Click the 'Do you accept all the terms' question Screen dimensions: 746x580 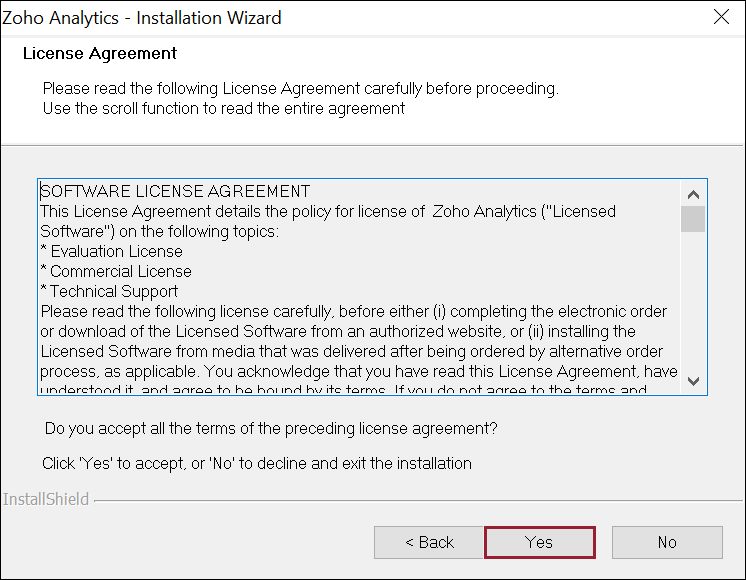tap(271, 428)
